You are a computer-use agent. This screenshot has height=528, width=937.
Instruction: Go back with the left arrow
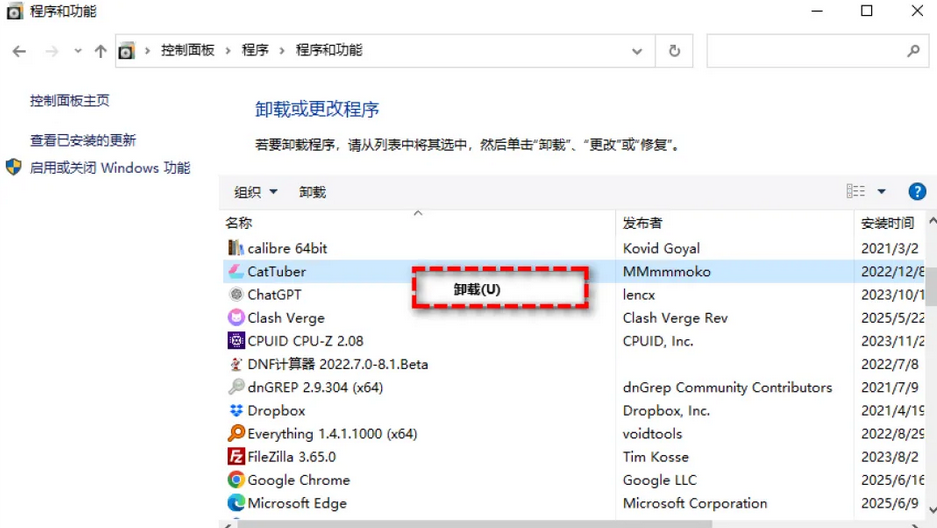pyautogui.click(x=19, y=51)
